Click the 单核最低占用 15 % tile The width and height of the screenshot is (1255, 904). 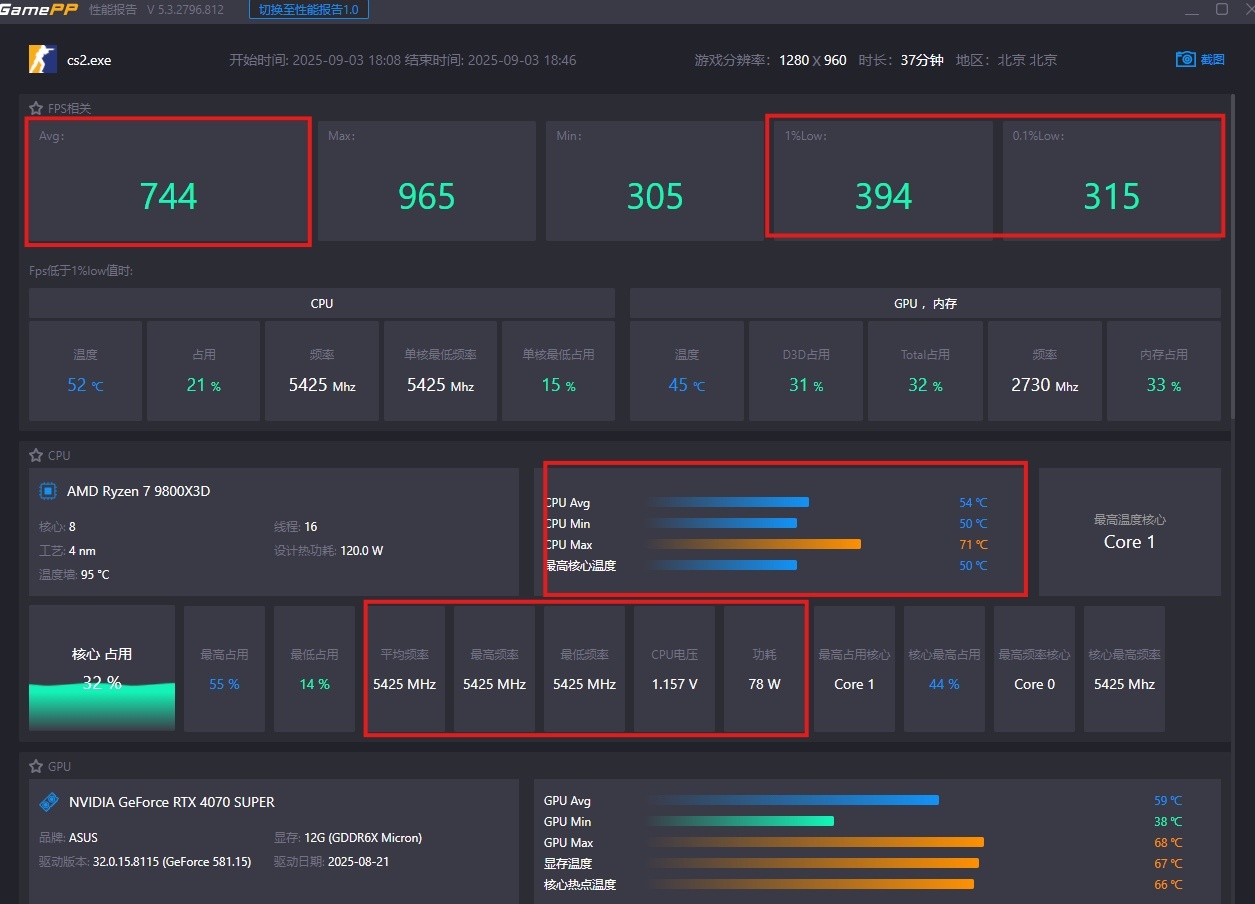[558, 371]
